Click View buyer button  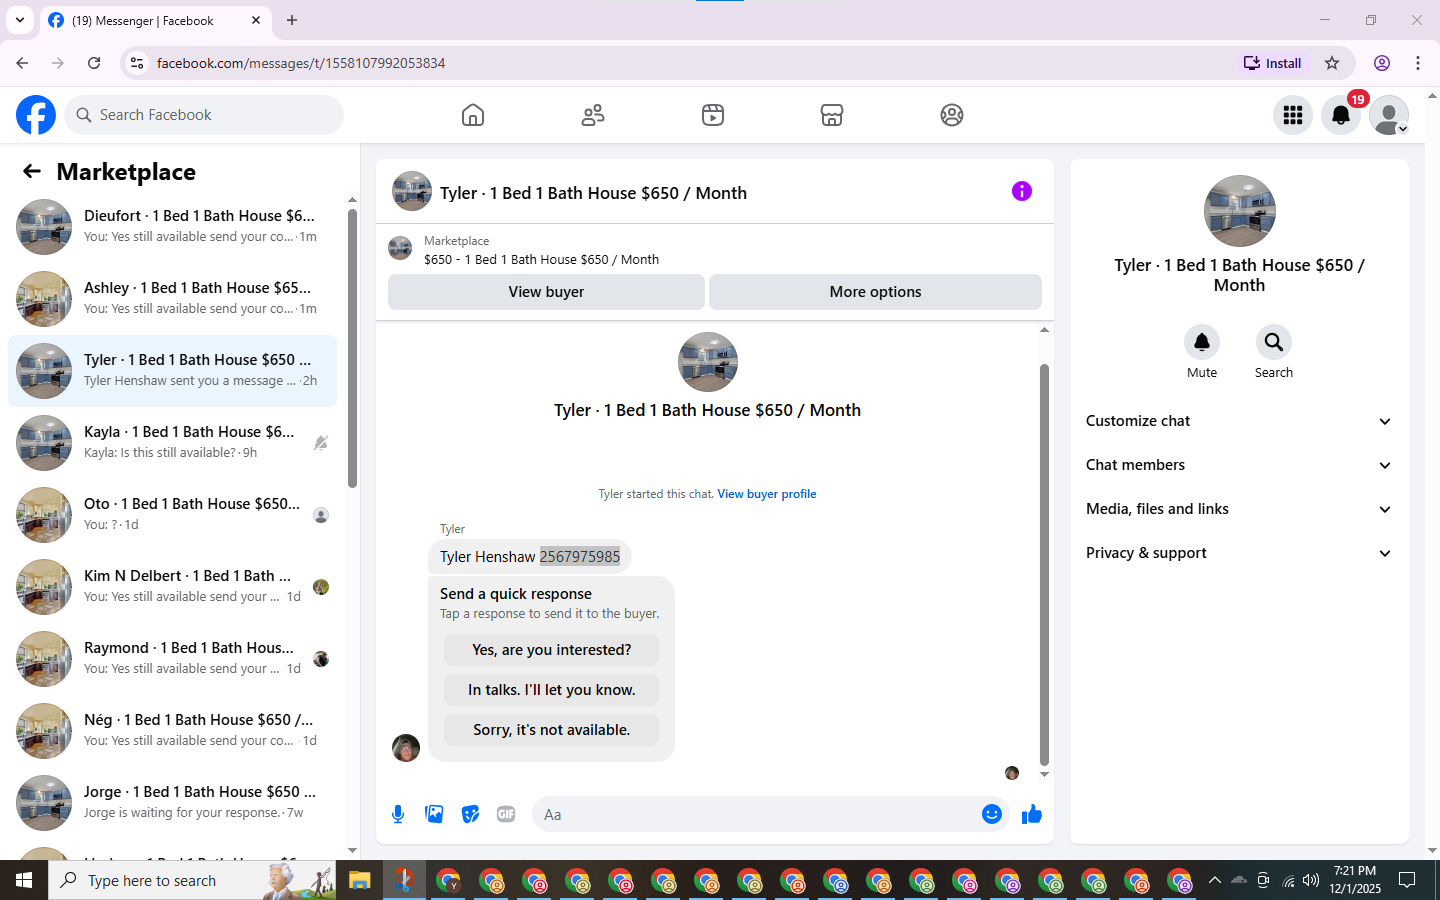coord(546,292)
